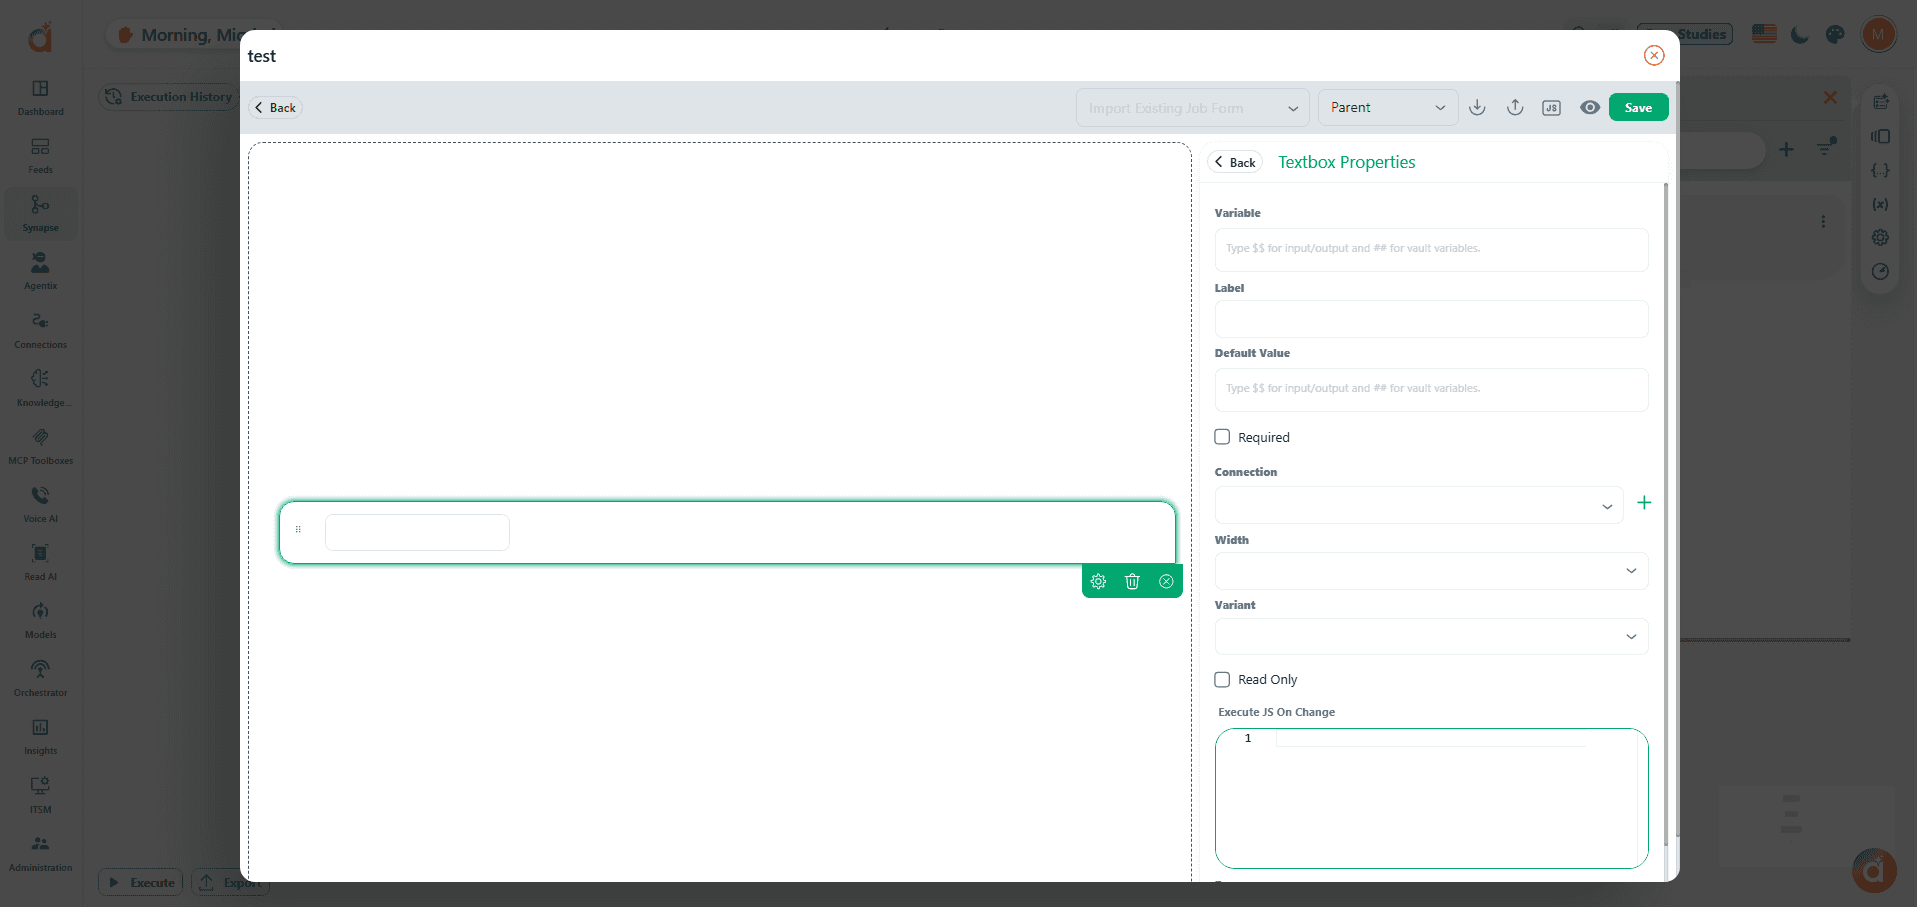Screen dimensions: 1917x907
Task: Click the (x) variables icon in right rail
Action: (x=1880, y=204)
